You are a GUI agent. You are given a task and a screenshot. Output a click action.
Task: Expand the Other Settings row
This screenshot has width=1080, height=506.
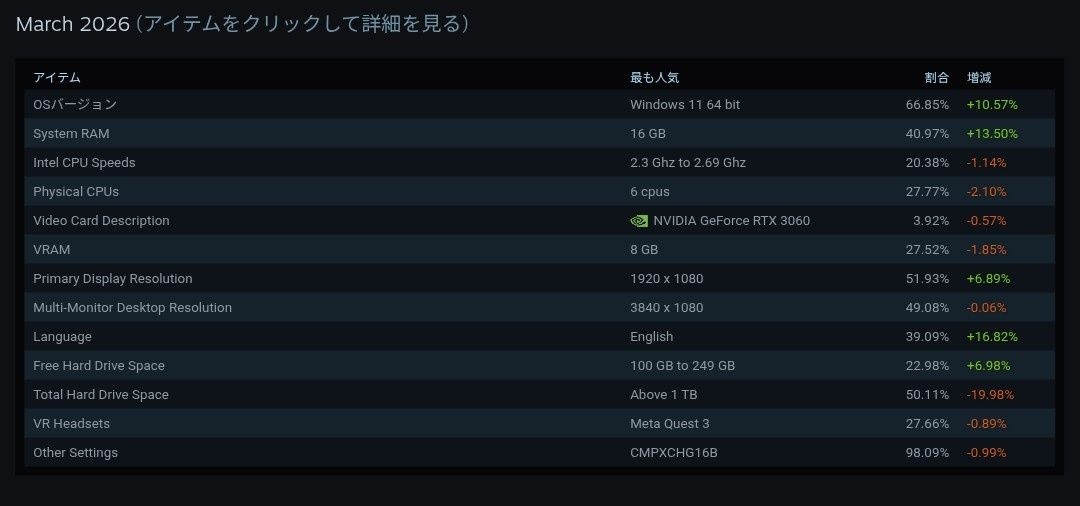pyautogui.click(x=75, y=453)
